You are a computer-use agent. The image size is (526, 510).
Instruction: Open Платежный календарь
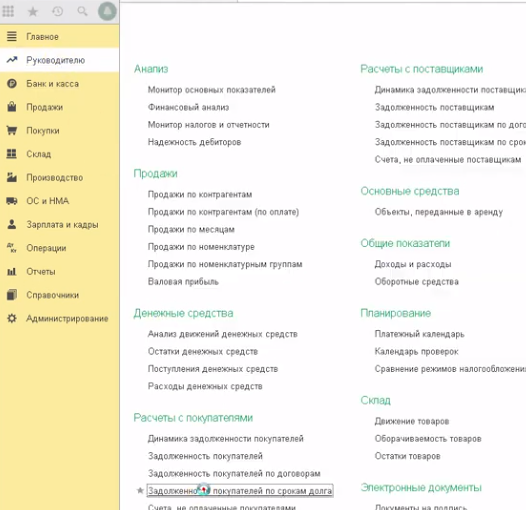(419, 334)
